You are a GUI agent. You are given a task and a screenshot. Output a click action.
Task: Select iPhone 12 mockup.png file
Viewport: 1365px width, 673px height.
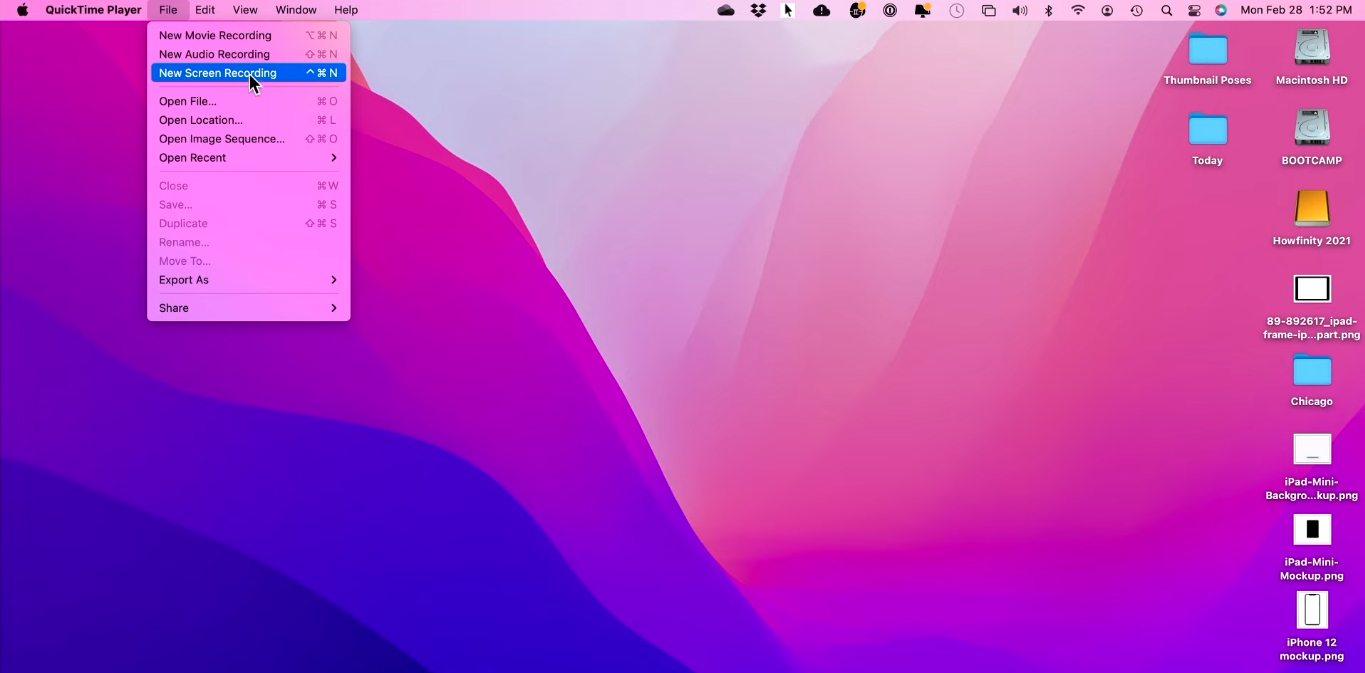tap(1311, 627)
